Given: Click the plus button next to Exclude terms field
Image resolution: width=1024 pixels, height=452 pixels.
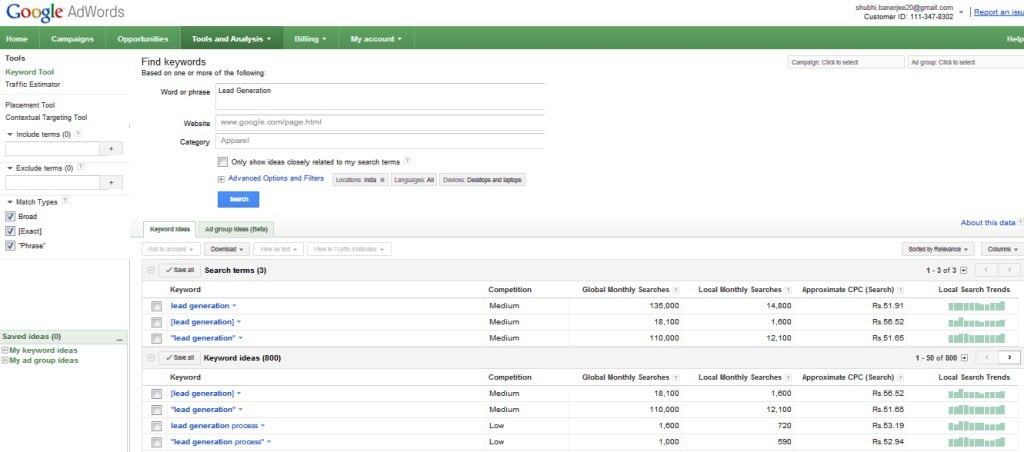Looking at the screenshot, I should (112, 182).
